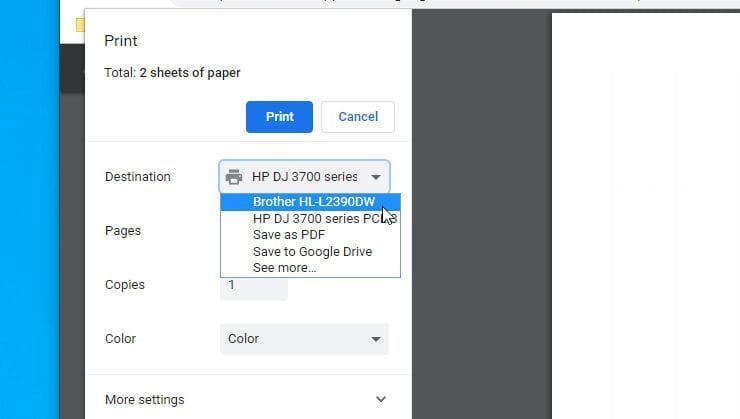Open See more… destinations list
Image resolution: width=740 pixels, height=419 pixels.
pyautogui.click(x=284, y=268)
